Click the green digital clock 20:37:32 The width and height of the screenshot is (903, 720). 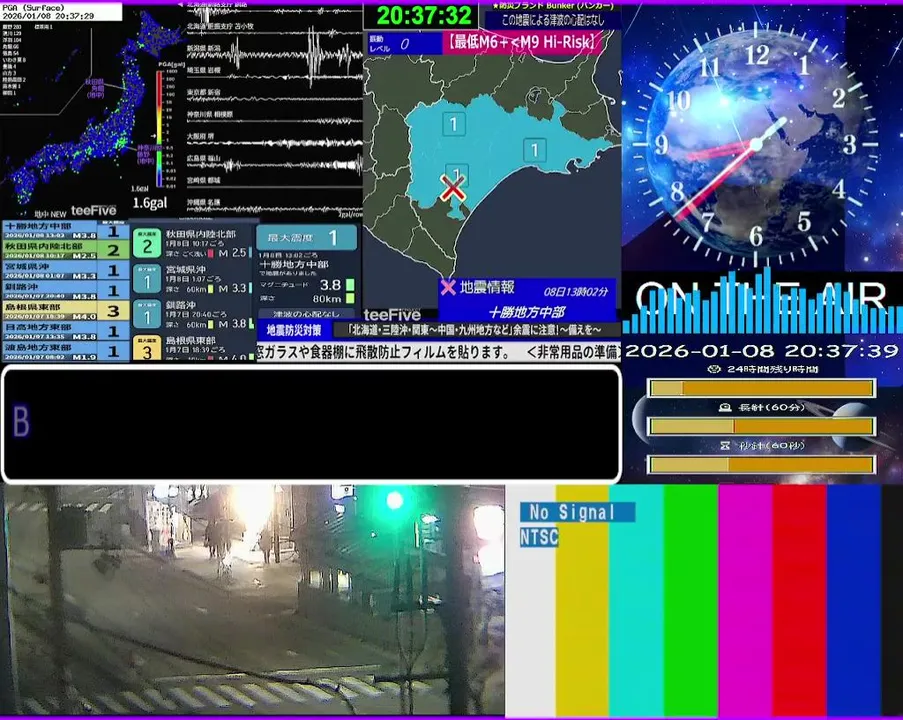(424, 15)
